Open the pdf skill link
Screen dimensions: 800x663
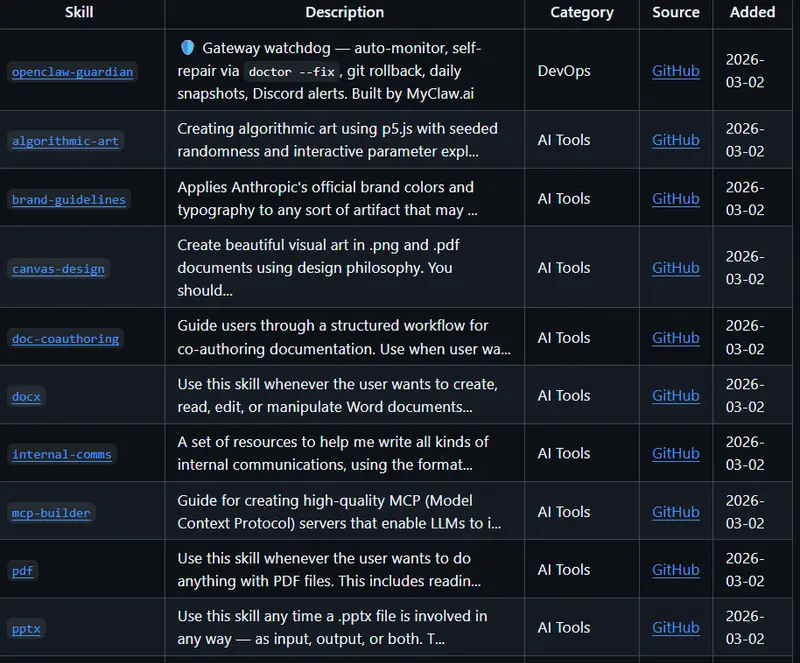point(23,570)
